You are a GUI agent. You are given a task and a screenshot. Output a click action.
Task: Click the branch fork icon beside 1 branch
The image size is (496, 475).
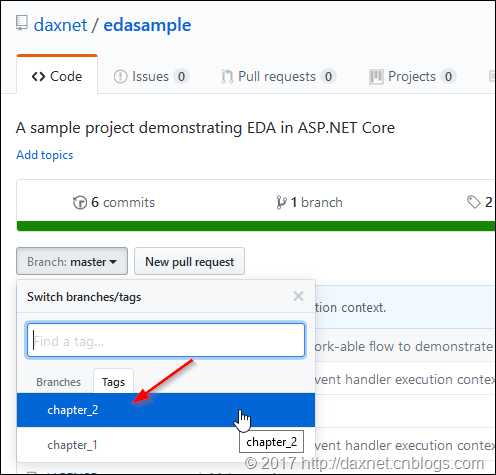pos(281,202)
